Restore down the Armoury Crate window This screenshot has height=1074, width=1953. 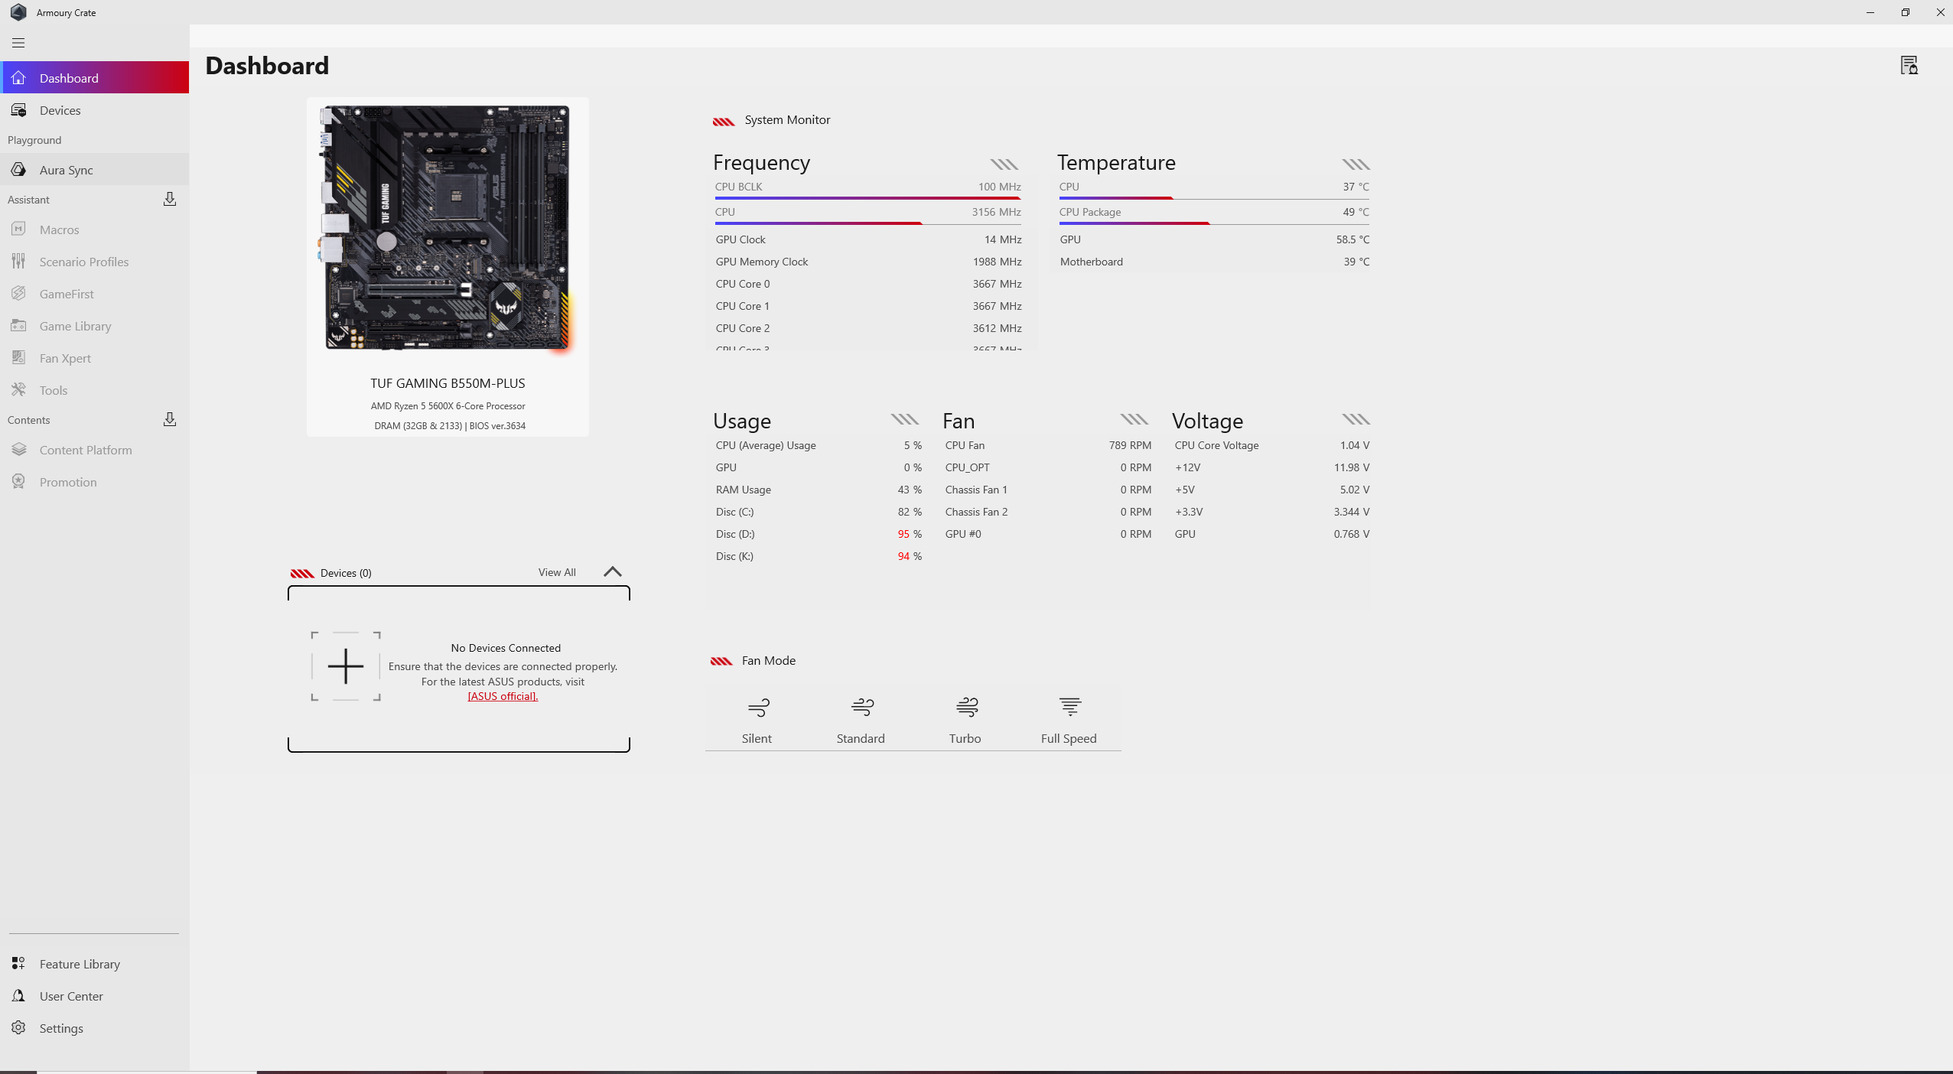click(1905, 12)
